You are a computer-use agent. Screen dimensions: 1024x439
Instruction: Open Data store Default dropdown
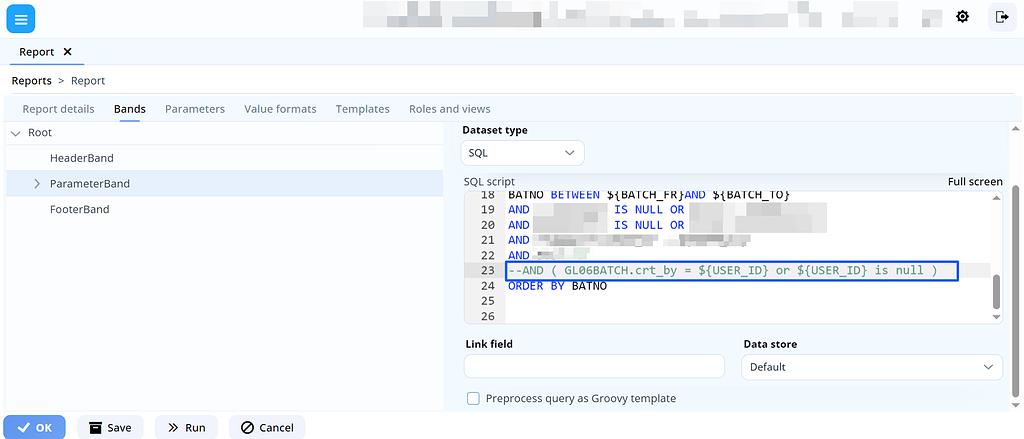pyautogui.click(x=872, y=367)
